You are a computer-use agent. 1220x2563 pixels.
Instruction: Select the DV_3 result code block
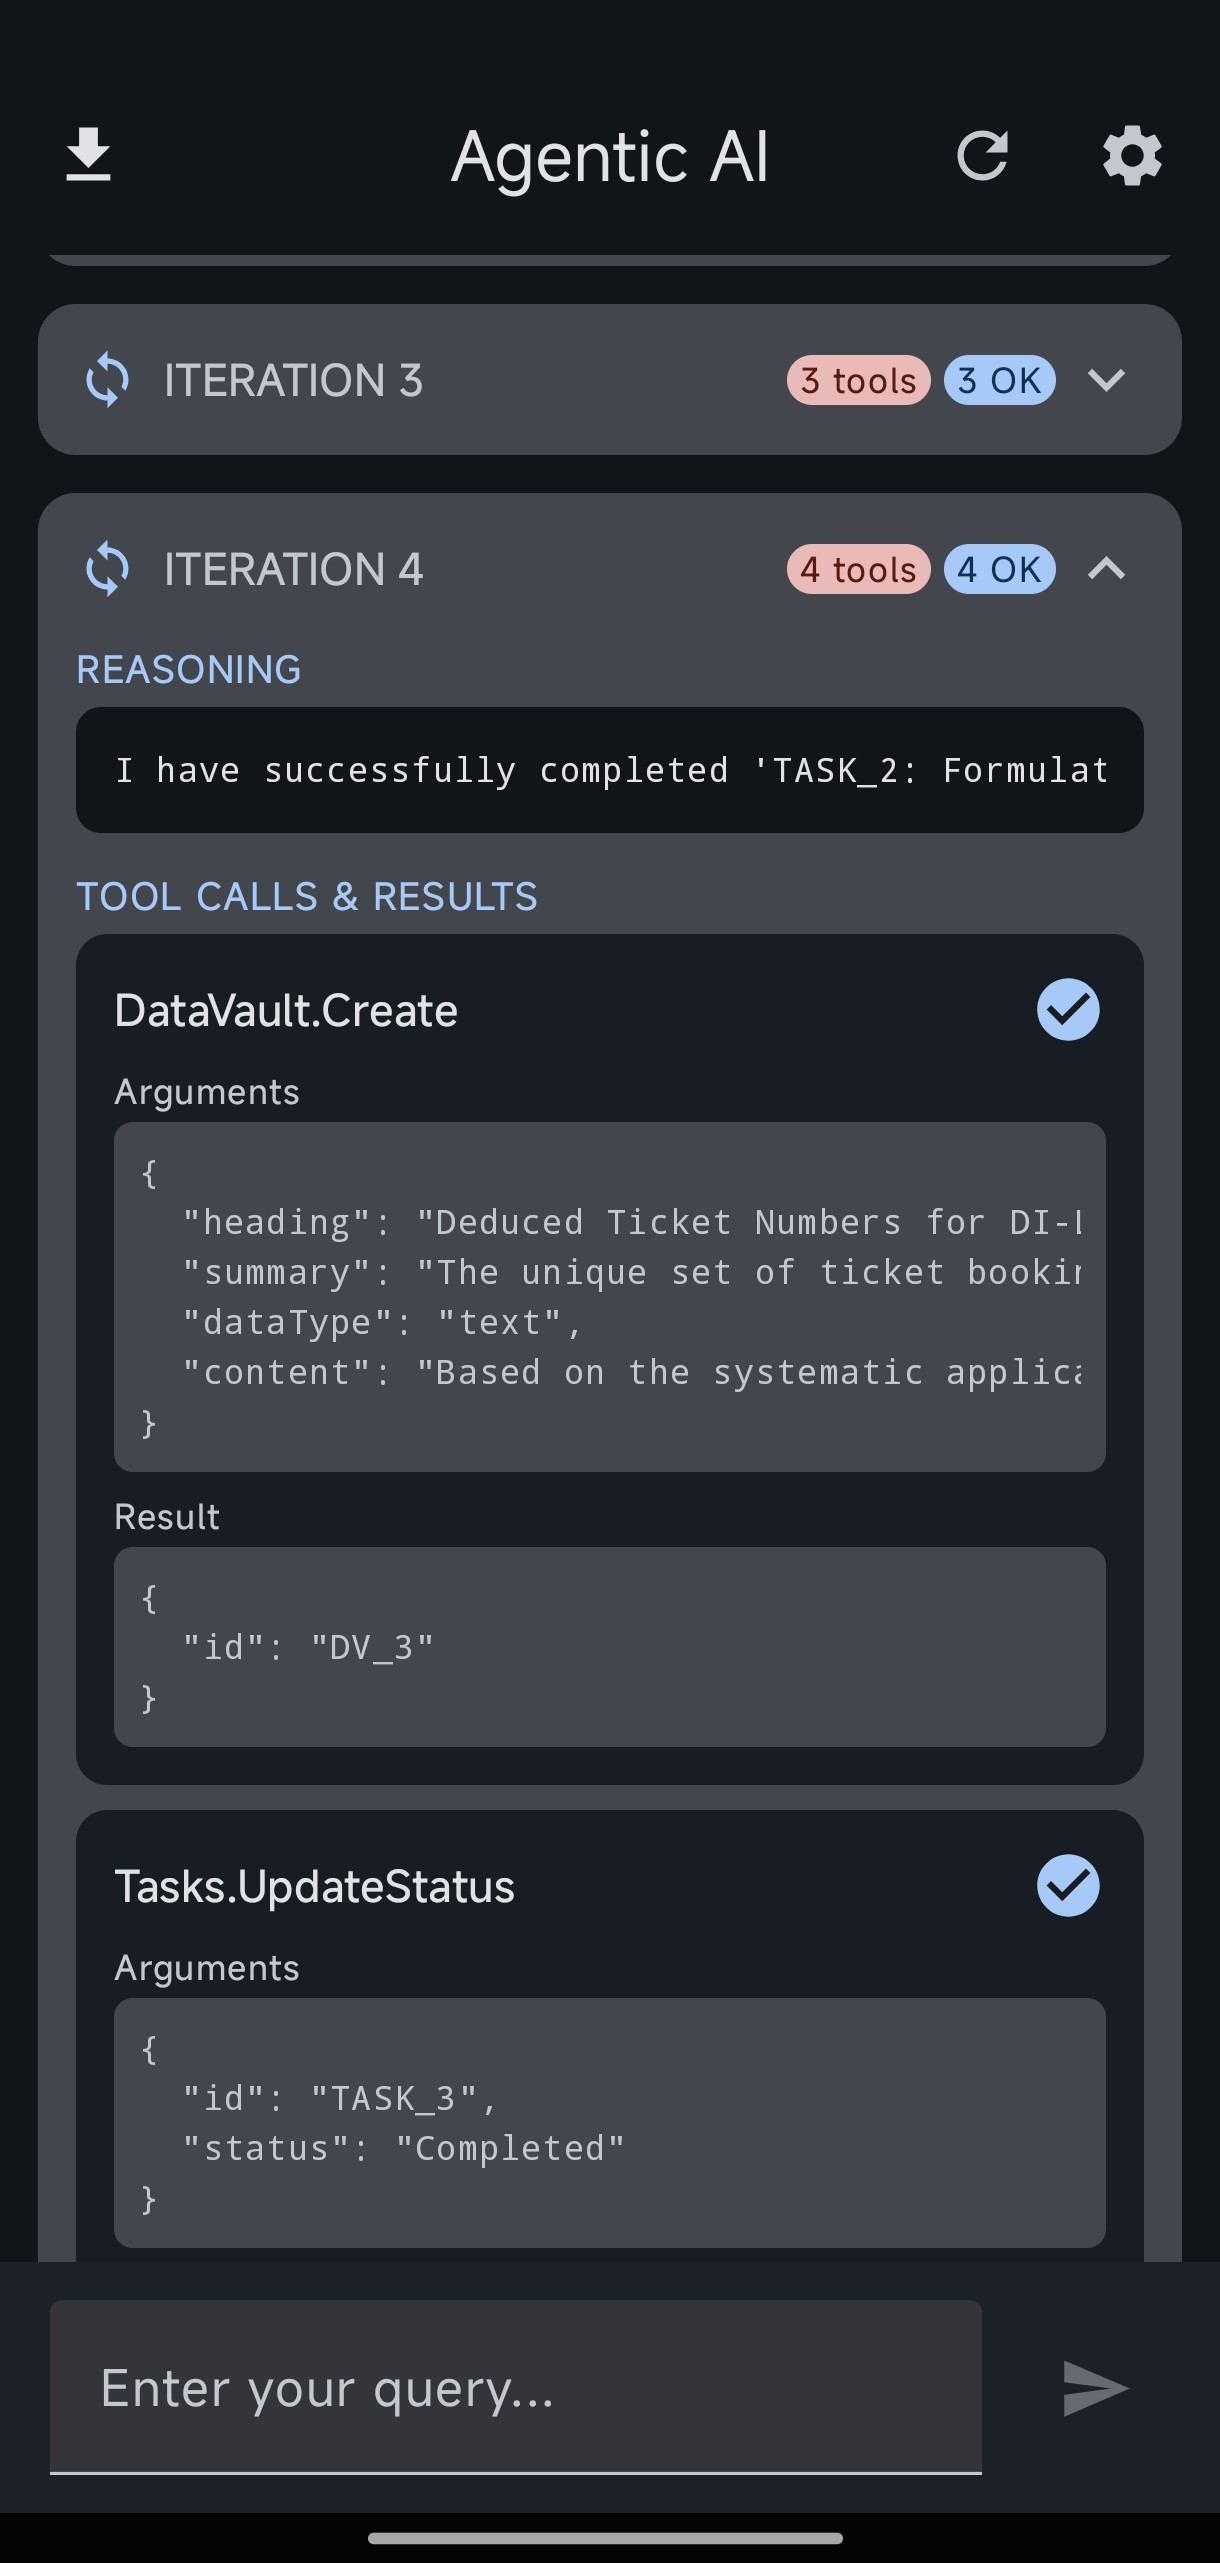610,1647
